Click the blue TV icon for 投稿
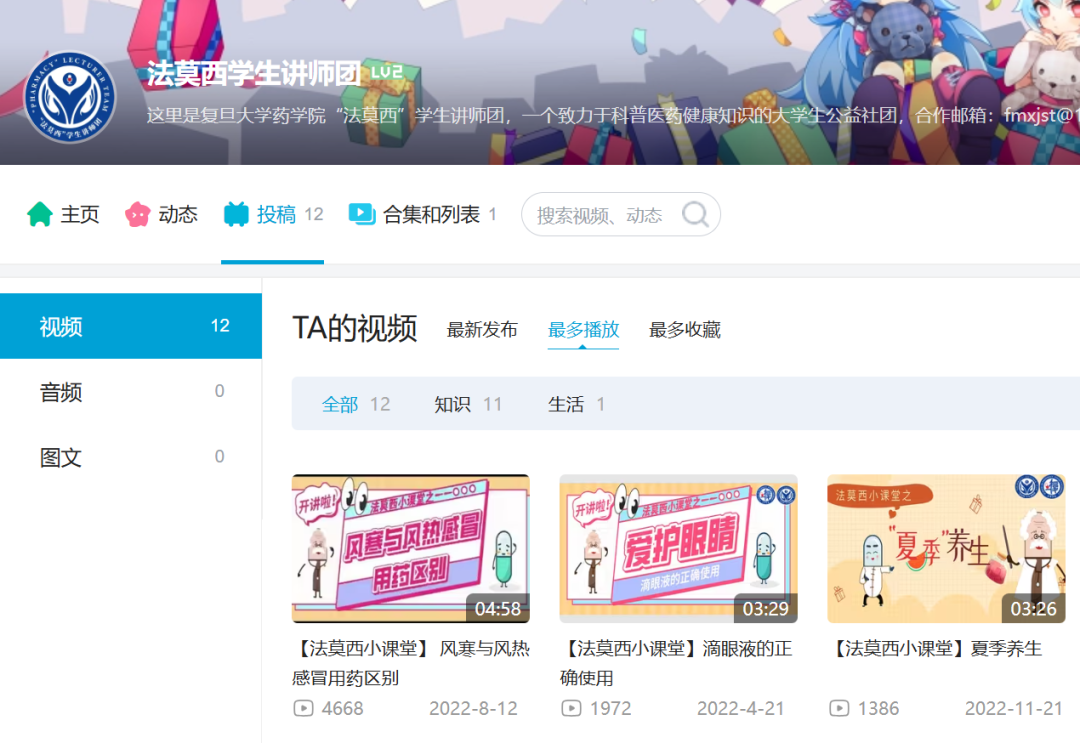The width and height of the screenshot is (1080, 743). (236, 214)
